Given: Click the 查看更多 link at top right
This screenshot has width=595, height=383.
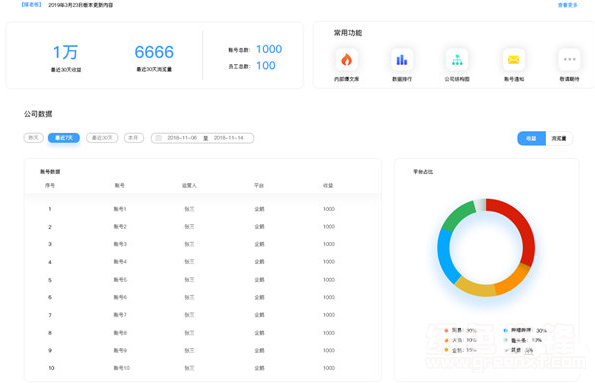Looking at the screenshot, I should (568, 5).
